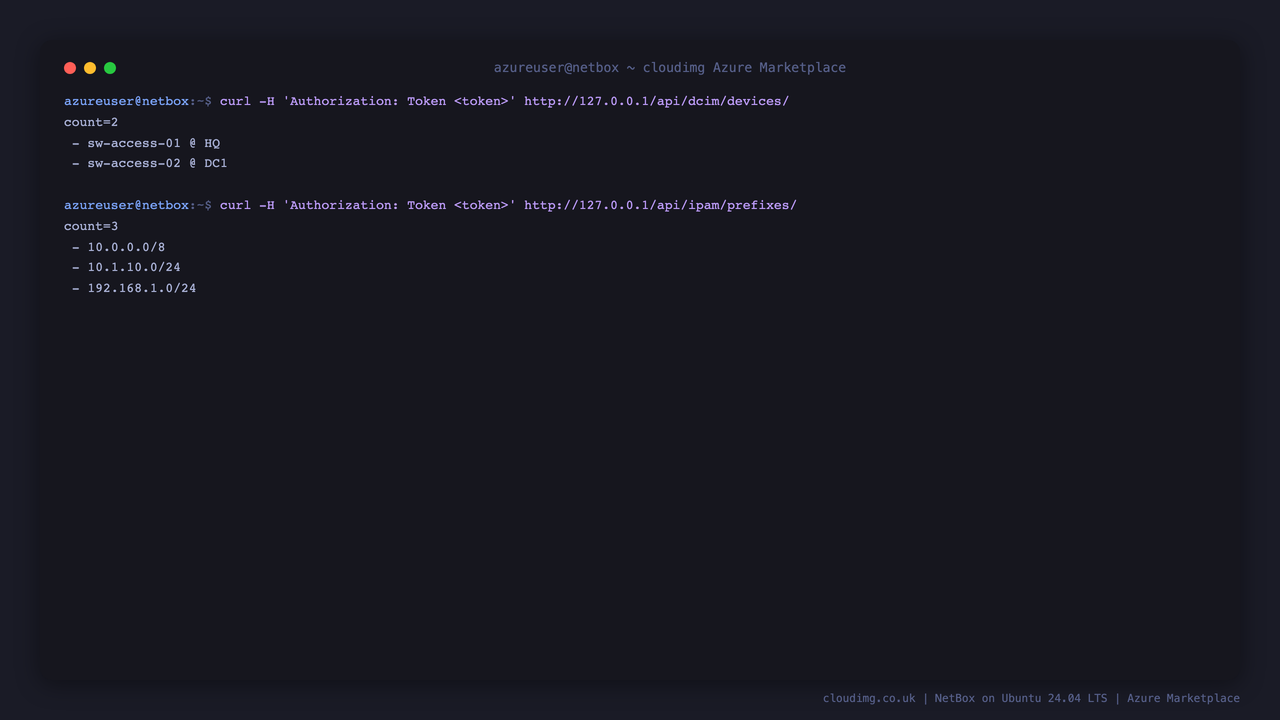1280x720 pixels.
Task: Select the 'sw-access-02 @ DC1' line
Action: (150, 163)
